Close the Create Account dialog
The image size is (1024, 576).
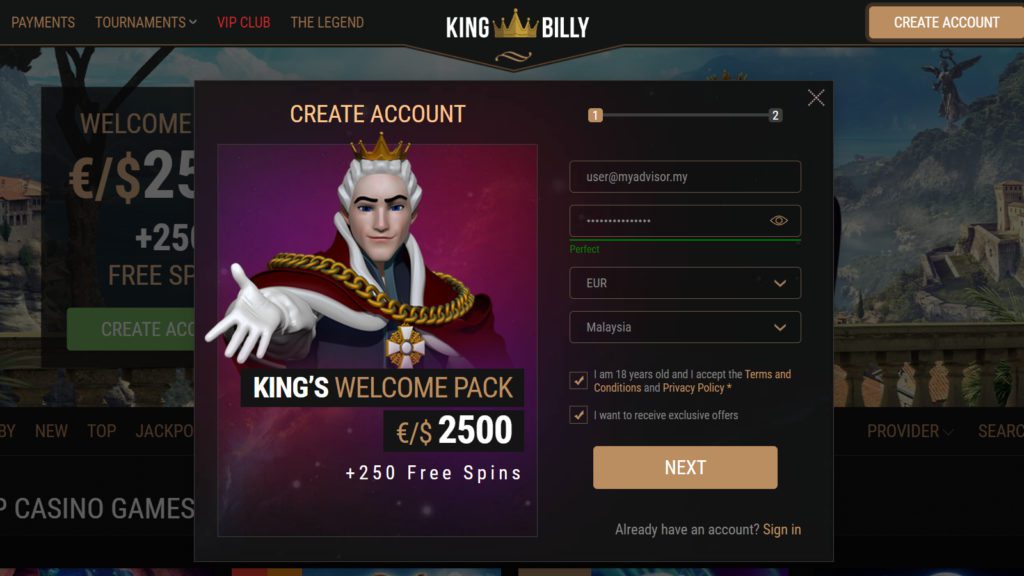(x=816, y=98)
